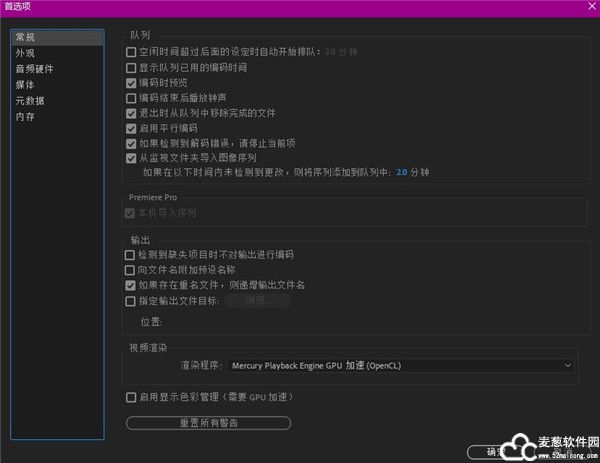Switch to 音频硬件 preferences

(34, 69)
